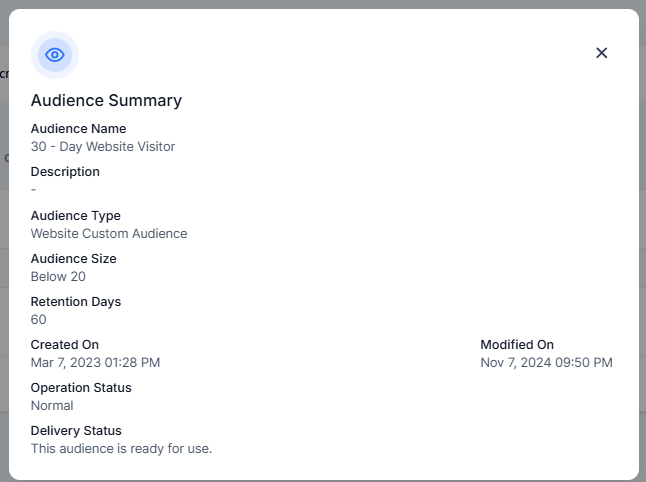Select the retention value 60
646x482 pixels.
pos(39,320)
